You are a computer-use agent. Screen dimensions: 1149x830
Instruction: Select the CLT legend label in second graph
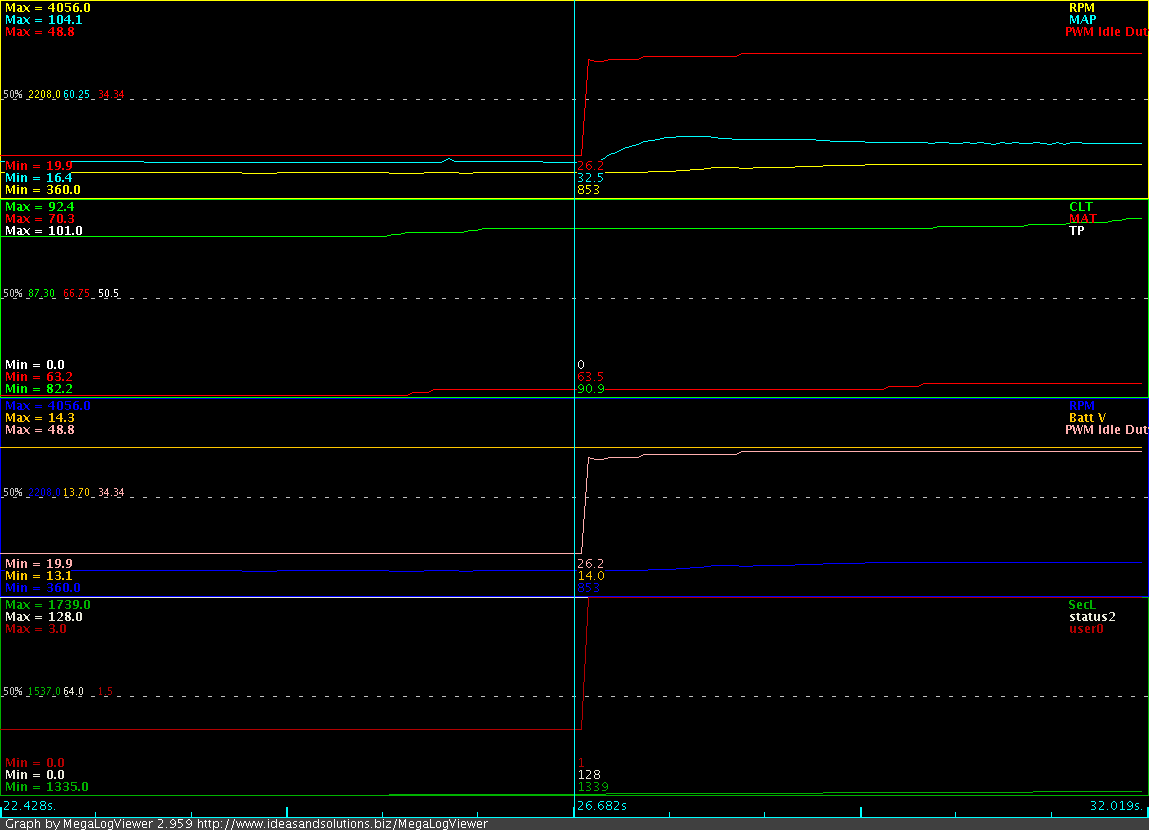coord(1081,207)
